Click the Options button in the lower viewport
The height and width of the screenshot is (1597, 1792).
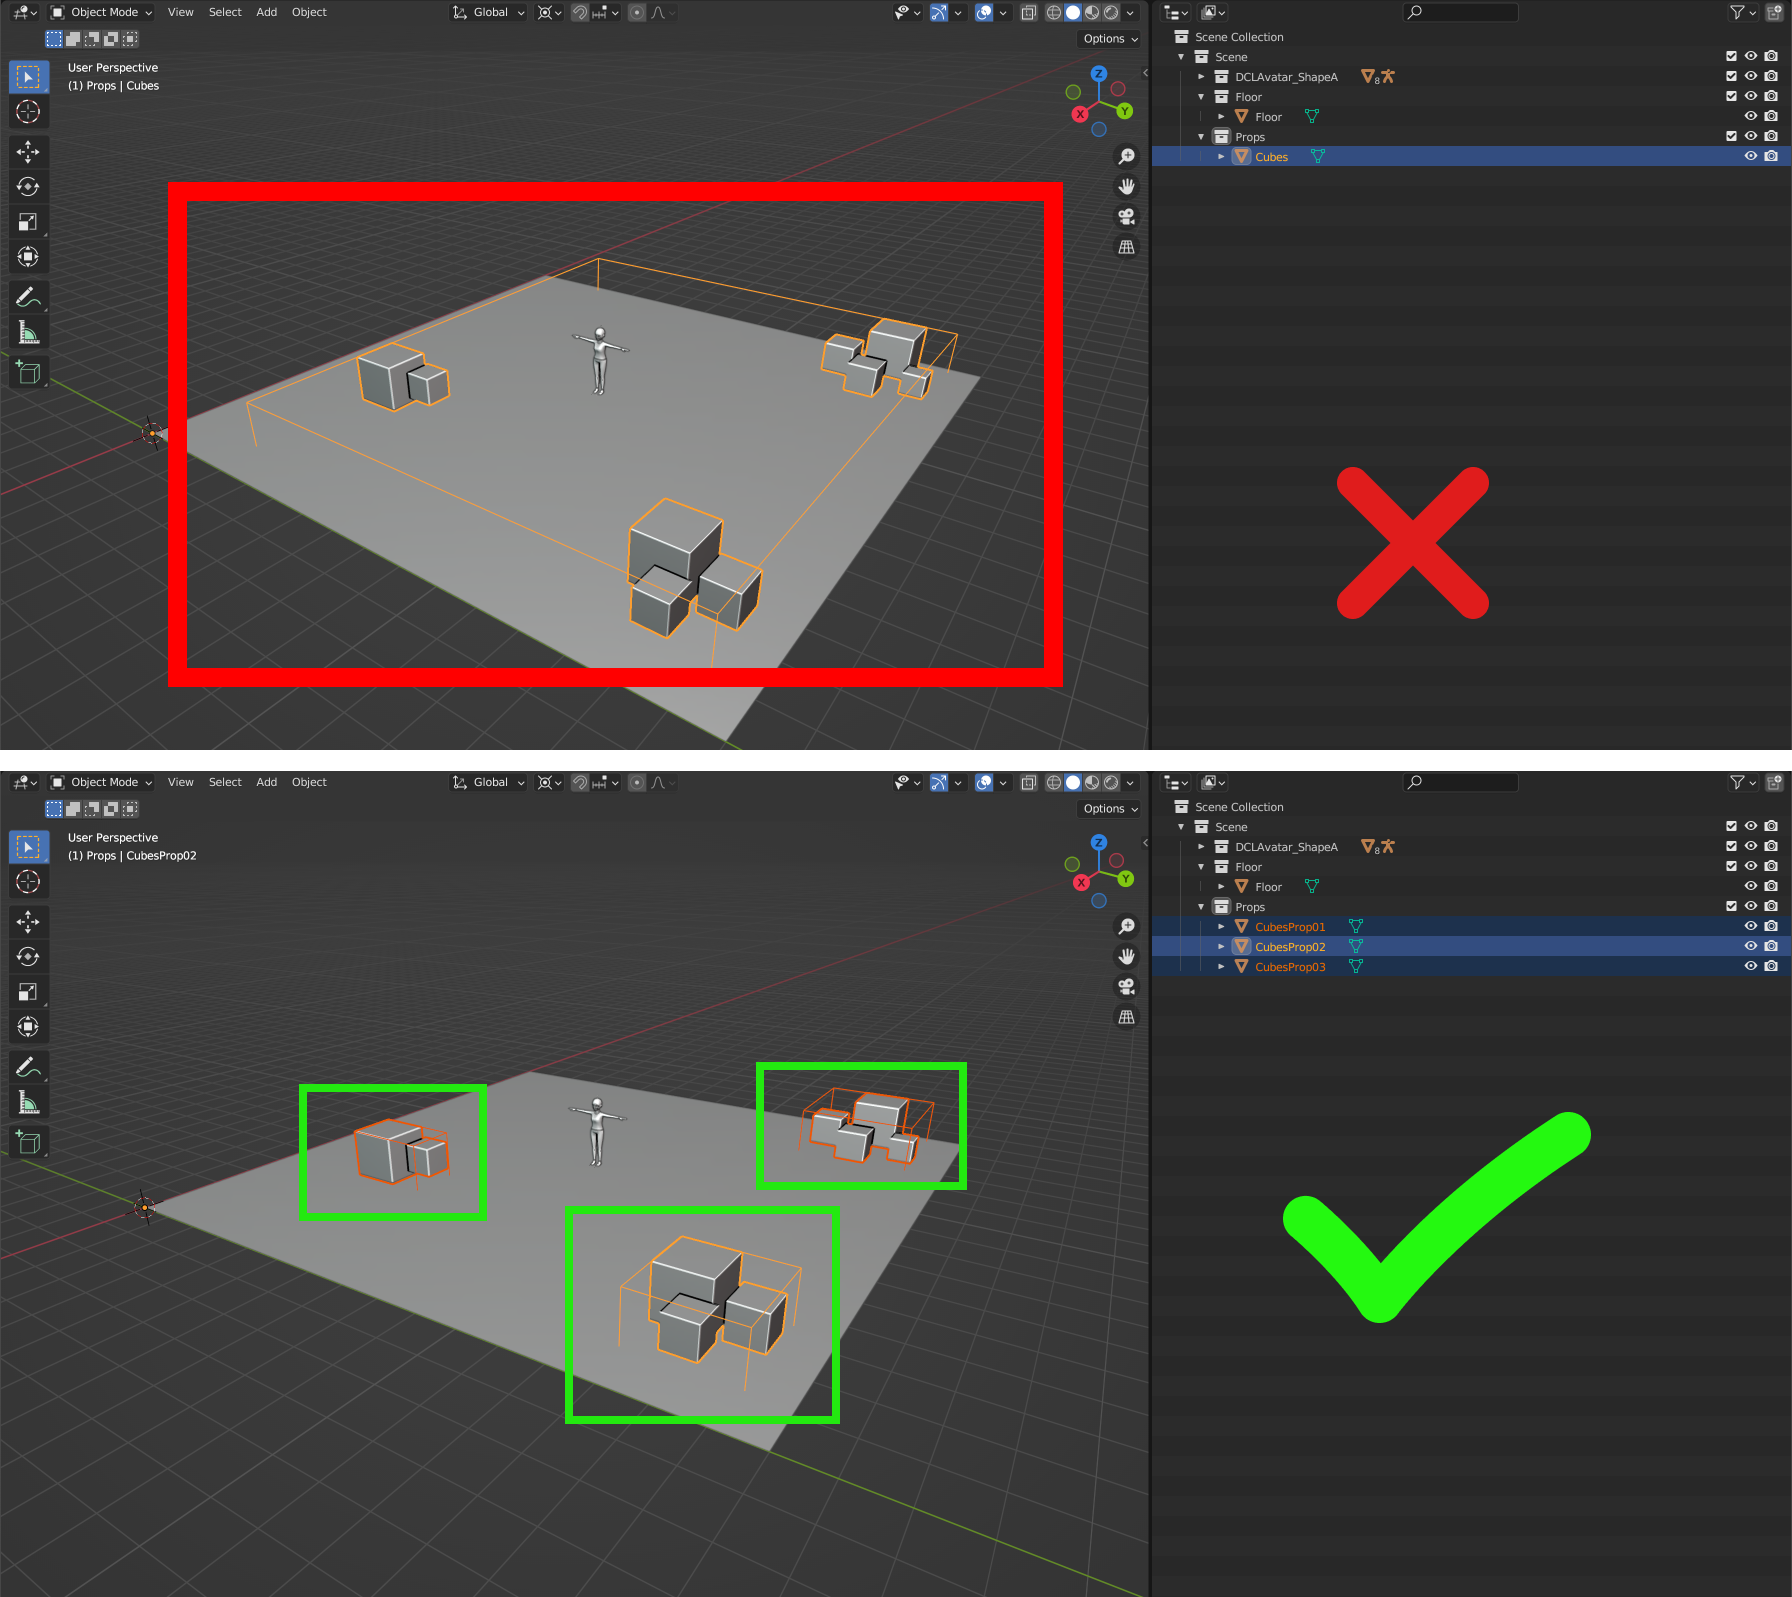[x=1110, y=809]
